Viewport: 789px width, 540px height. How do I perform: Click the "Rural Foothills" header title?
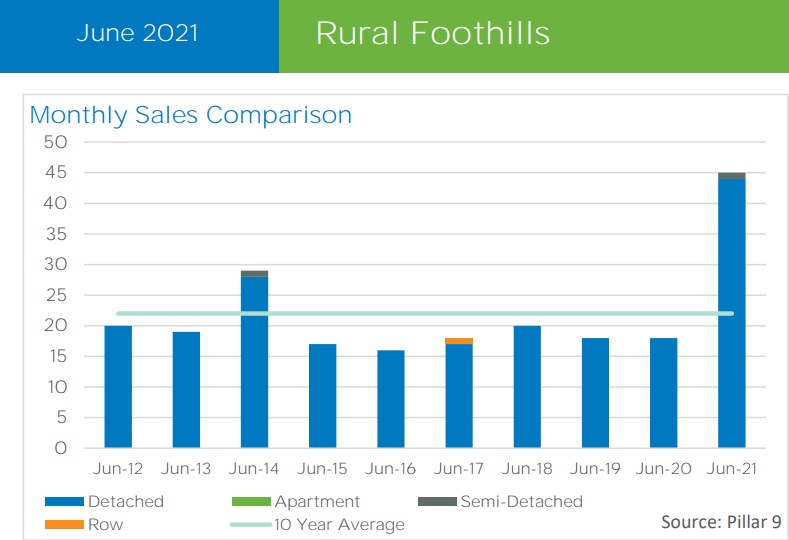433,33
